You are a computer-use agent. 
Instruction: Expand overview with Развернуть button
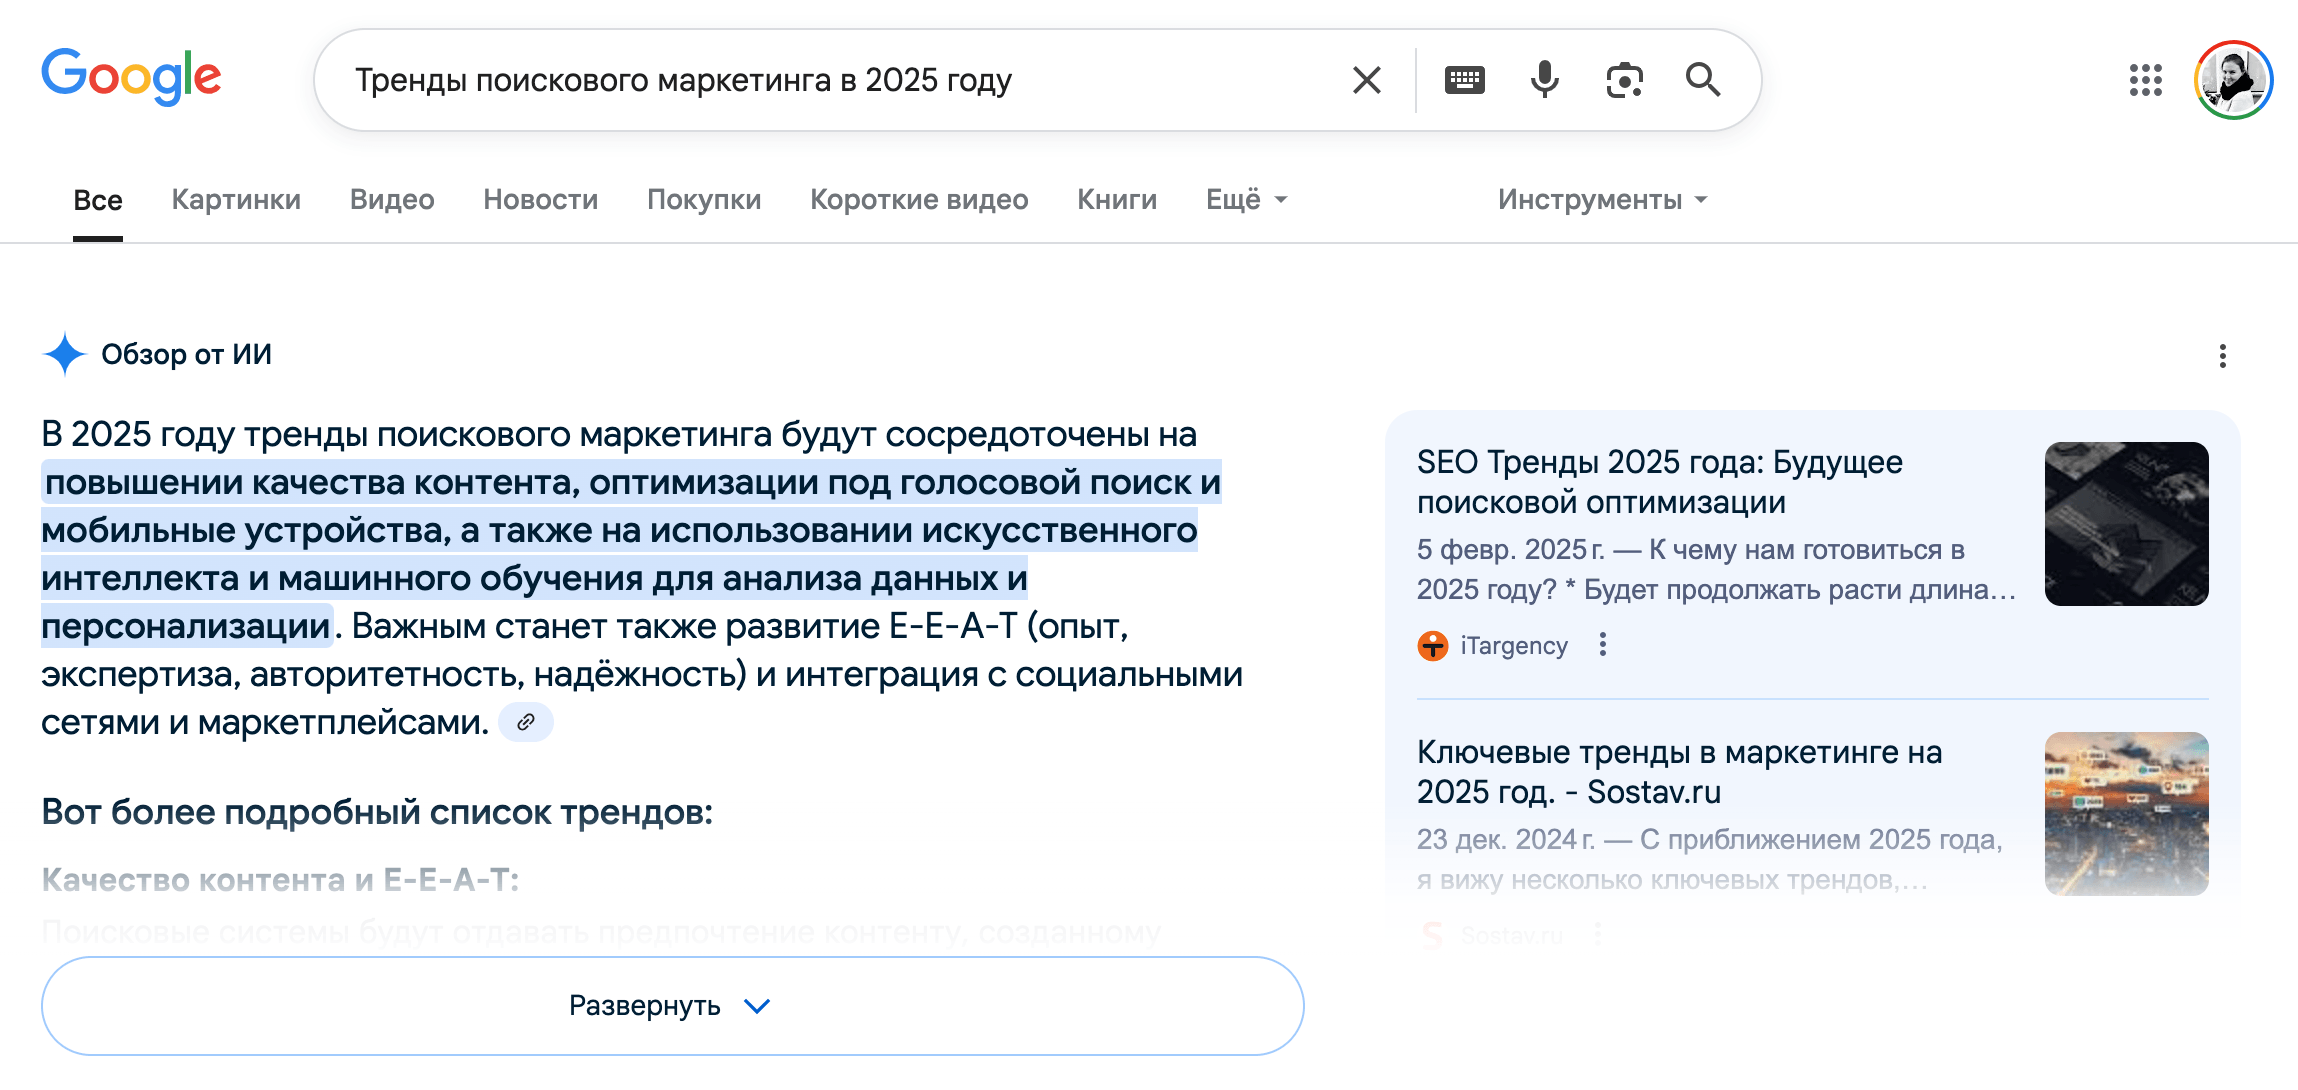click(x=672, y=1006)
